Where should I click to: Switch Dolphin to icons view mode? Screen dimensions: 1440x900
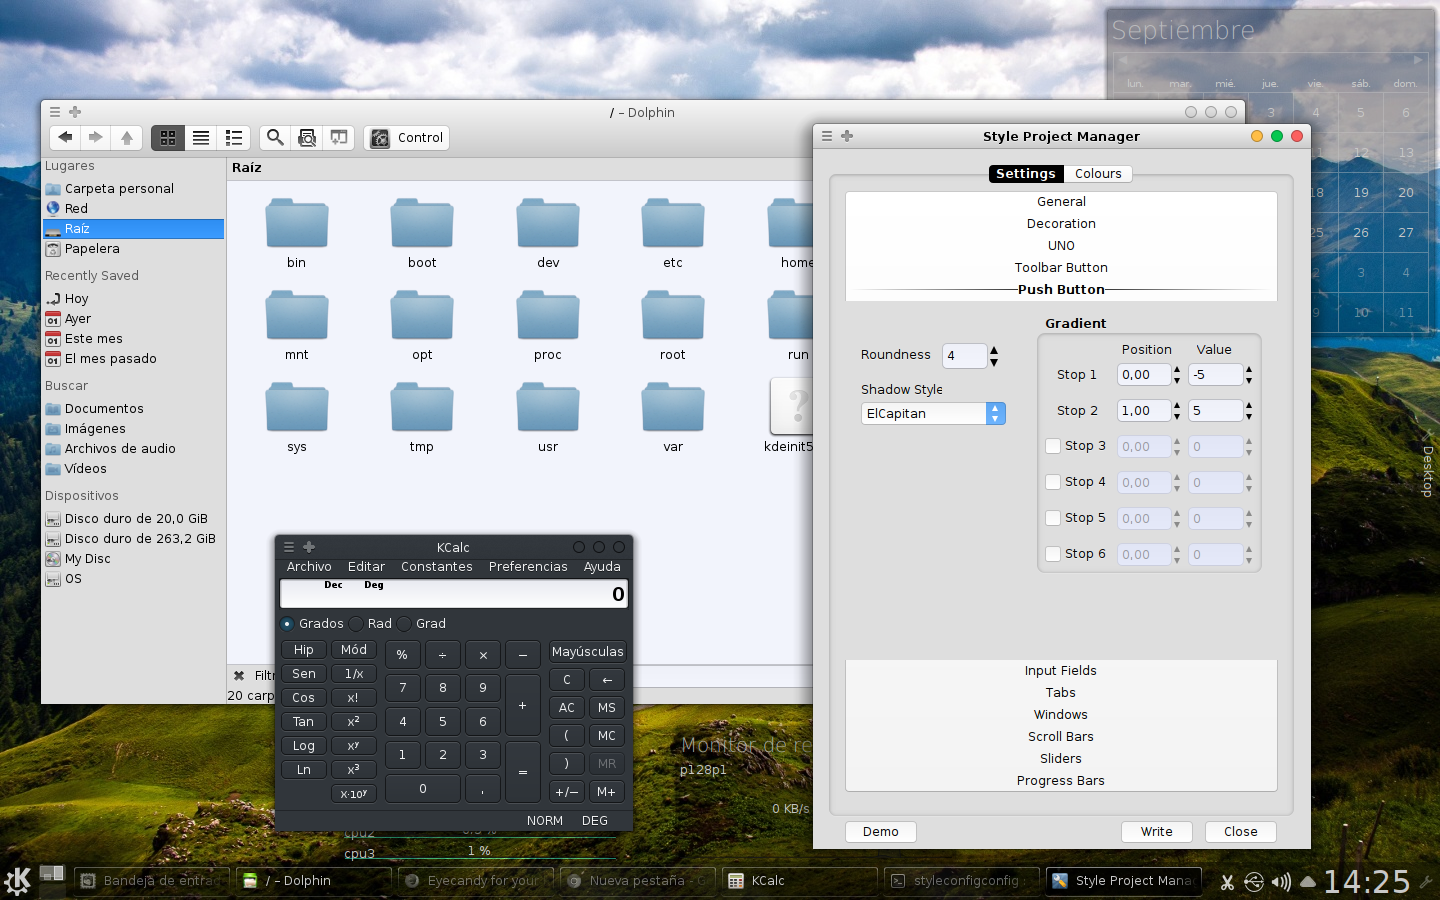168,138
